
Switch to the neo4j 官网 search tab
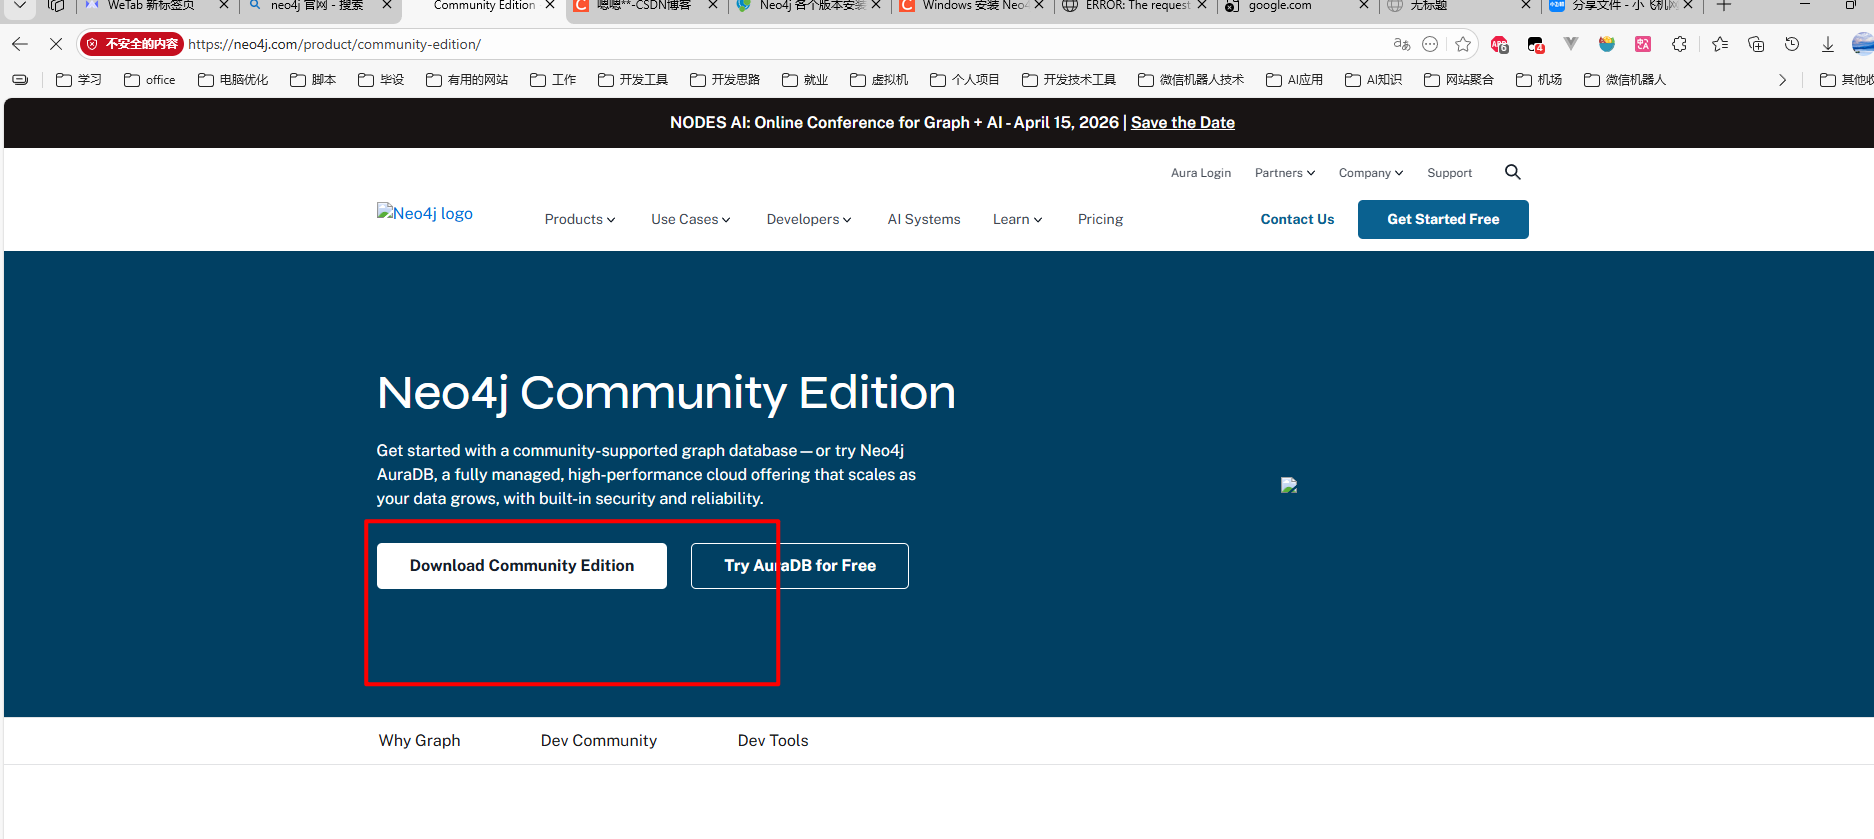pos(315,6)
